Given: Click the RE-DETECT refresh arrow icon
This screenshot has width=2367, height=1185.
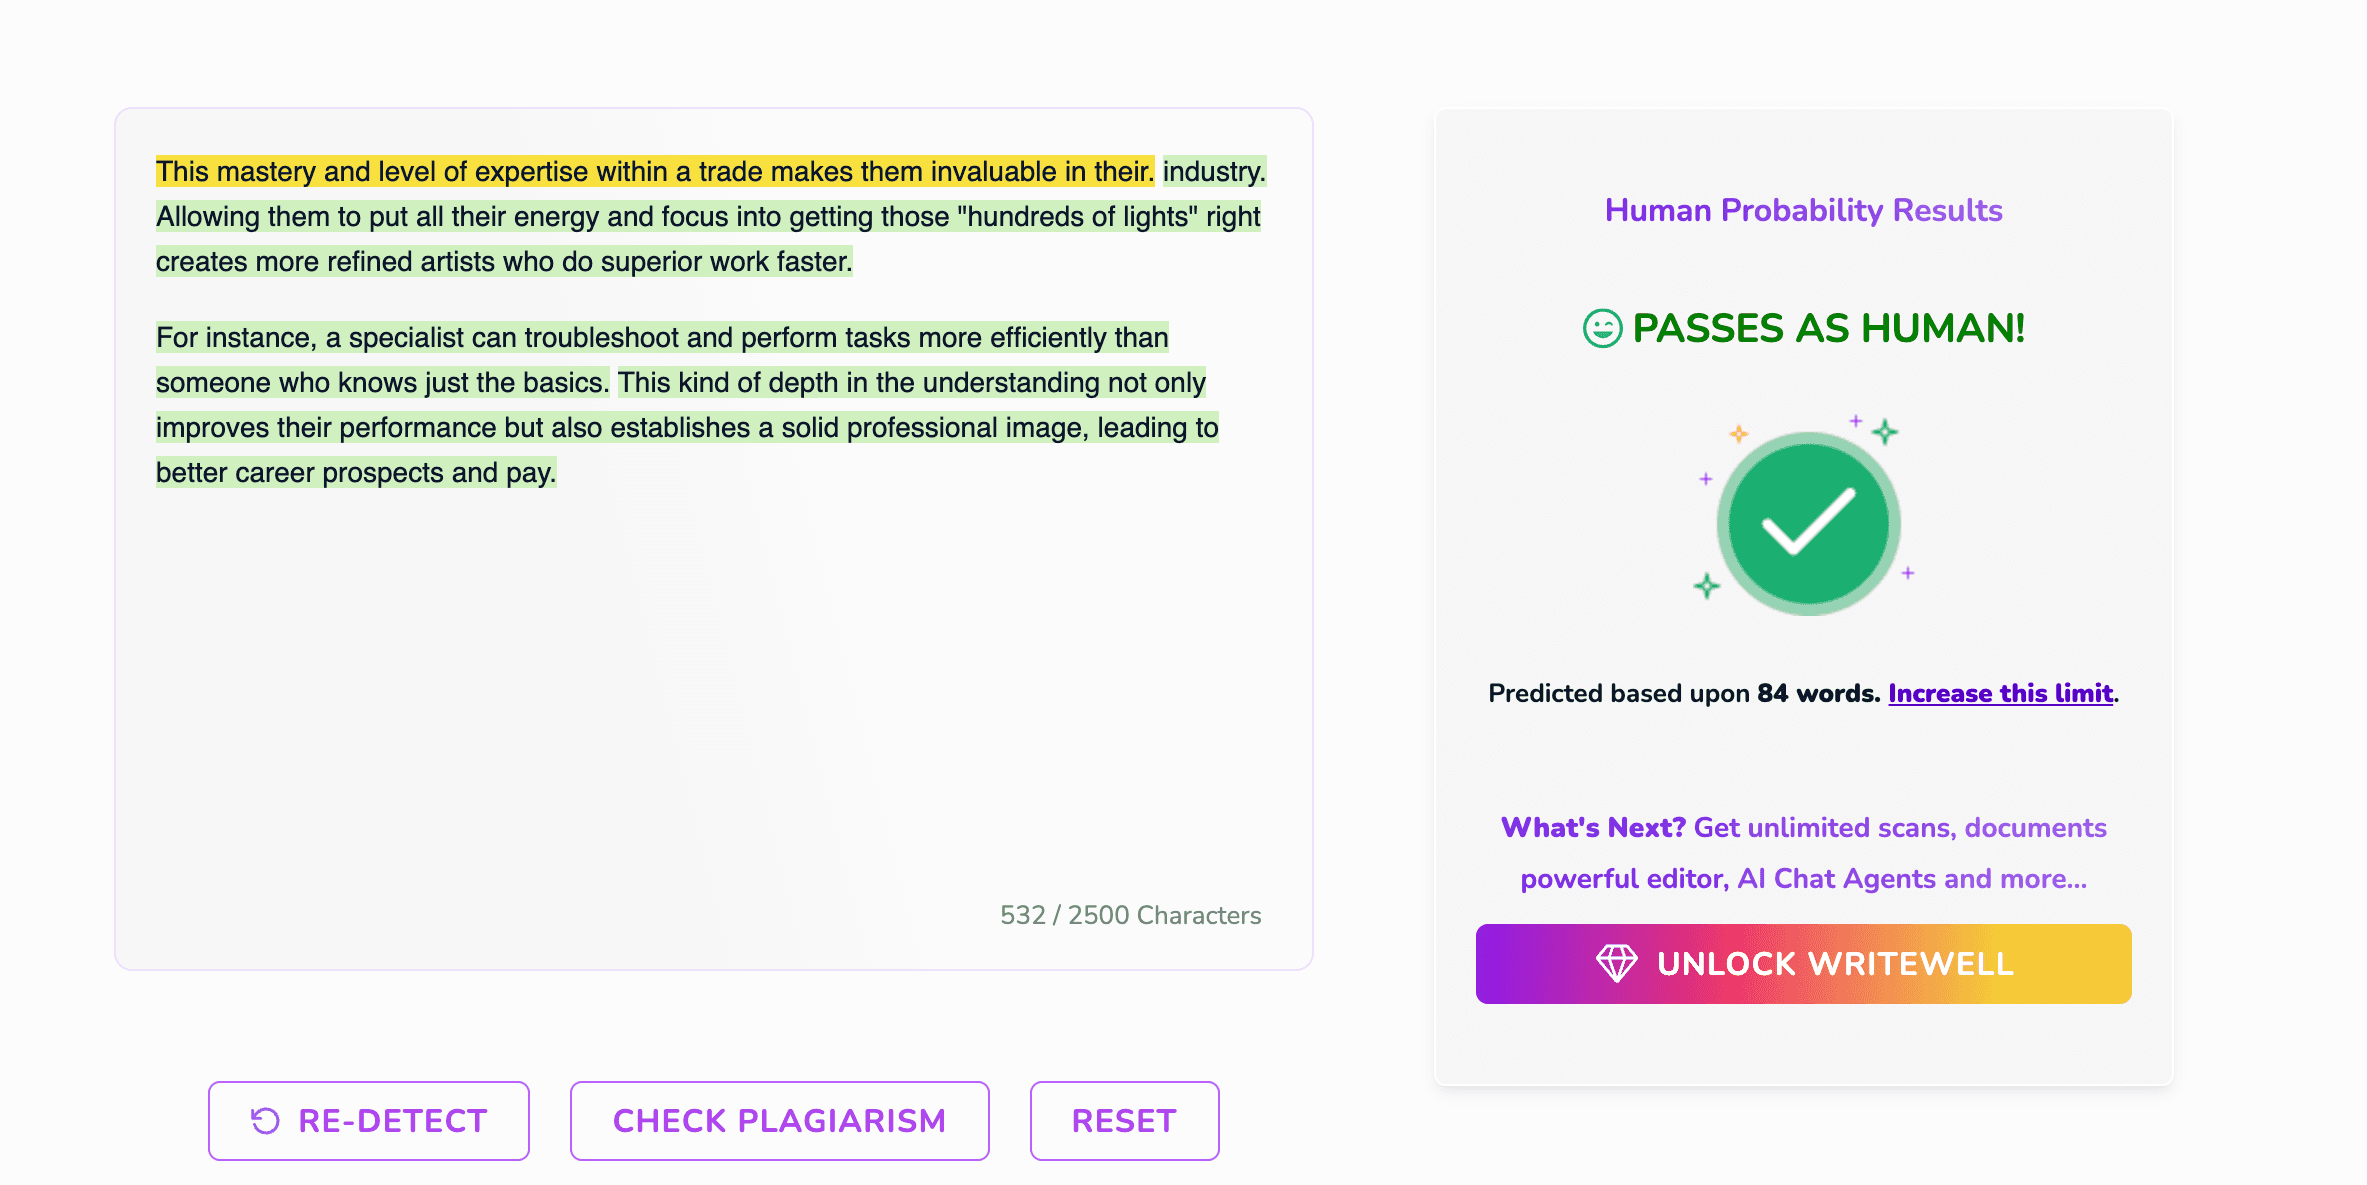Looking at the screenshot, I should coord(265,1121).
